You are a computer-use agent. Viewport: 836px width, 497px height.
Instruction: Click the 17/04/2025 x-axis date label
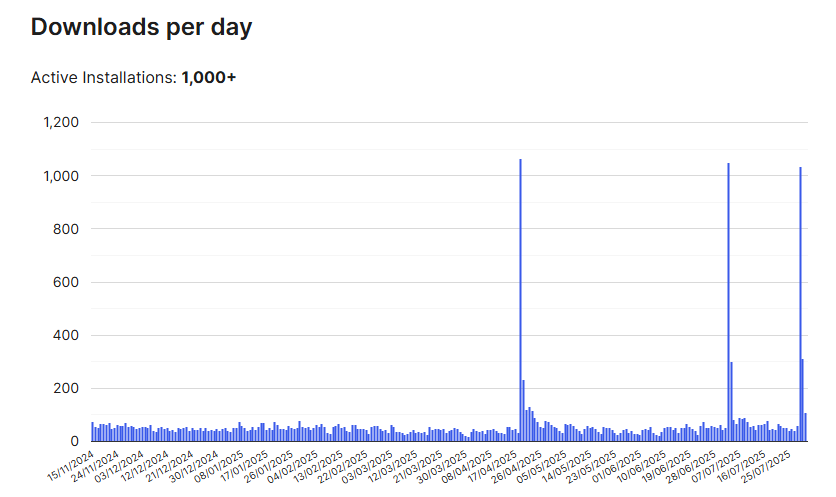point(494,465)
